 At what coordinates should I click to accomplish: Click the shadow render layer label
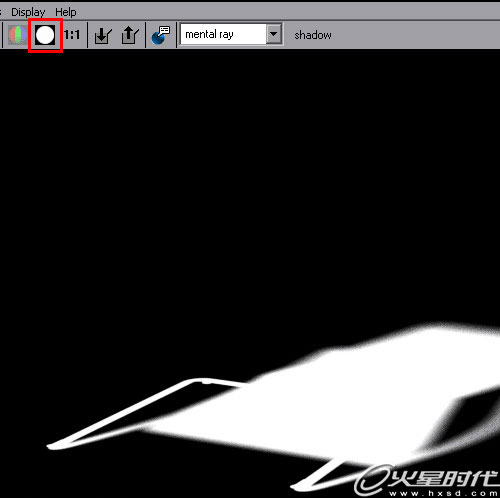[x=313, y=35]
